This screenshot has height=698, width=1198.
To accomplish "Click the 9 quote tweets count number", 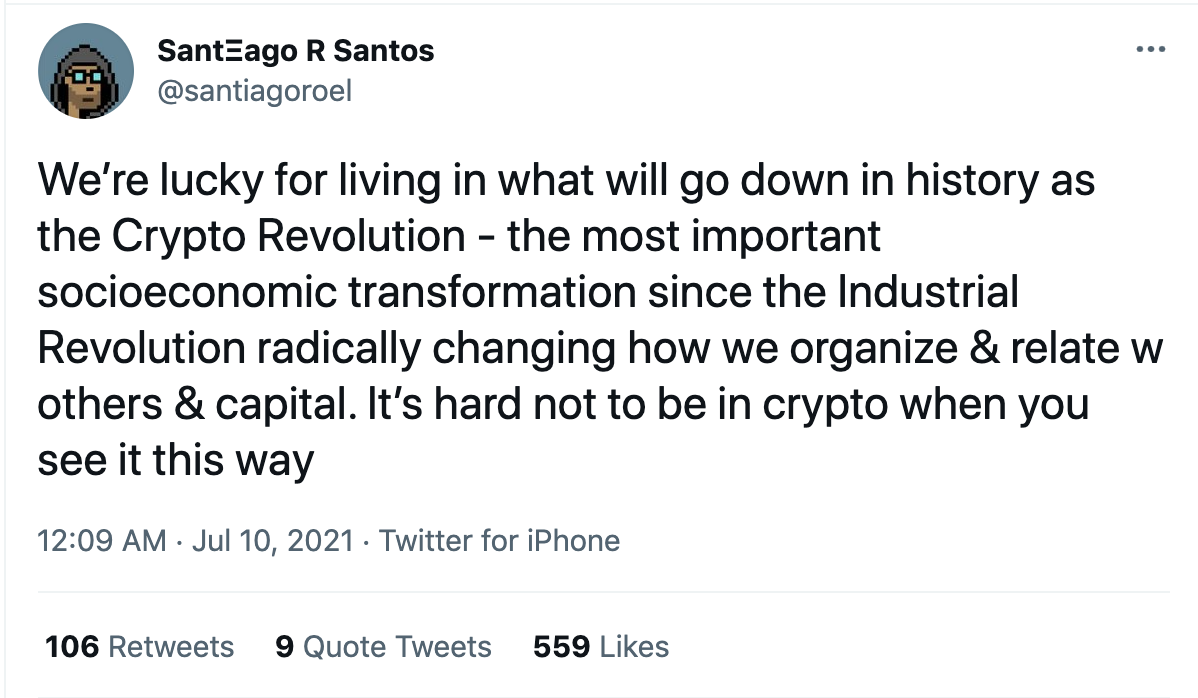I will pos(284,647).
